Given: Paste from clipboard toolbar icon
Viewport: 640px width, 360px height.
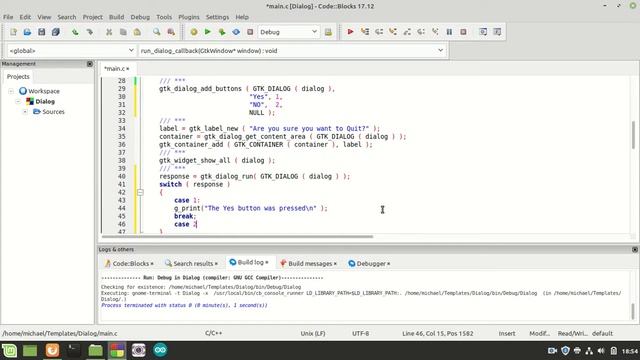Looking at the screenshot, I should click(x=137, y=32).
